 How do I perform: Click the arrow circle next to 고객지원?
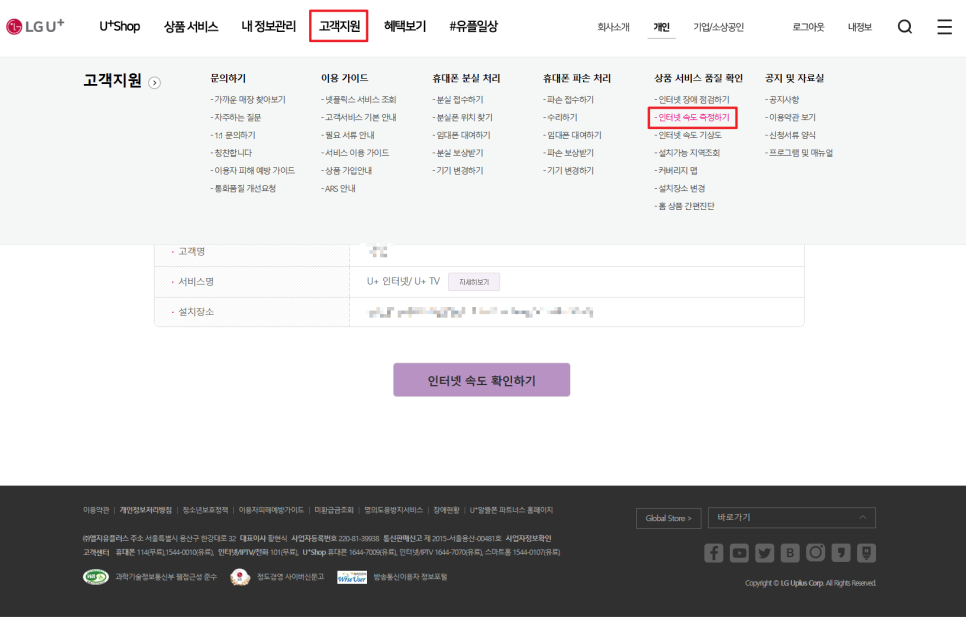click(155, 83)
